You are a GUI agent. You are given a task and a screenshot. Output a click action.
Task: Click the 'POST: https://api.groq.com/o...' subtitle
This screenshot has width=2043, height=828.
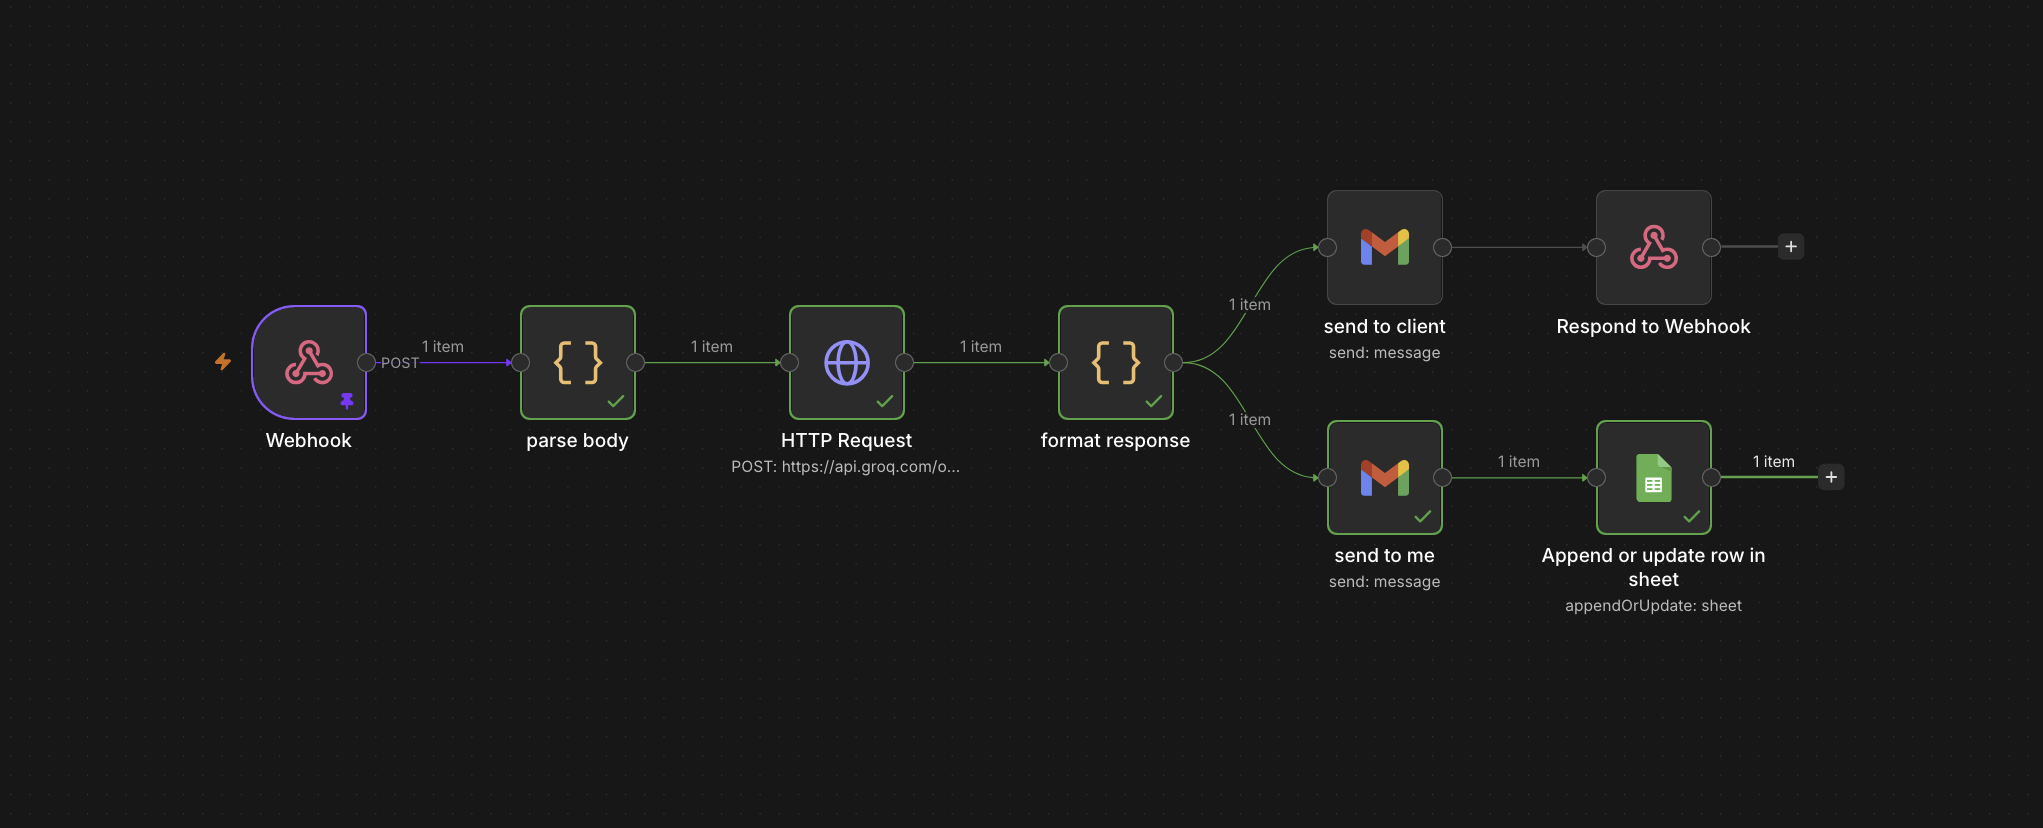click(x=846, y=467)
